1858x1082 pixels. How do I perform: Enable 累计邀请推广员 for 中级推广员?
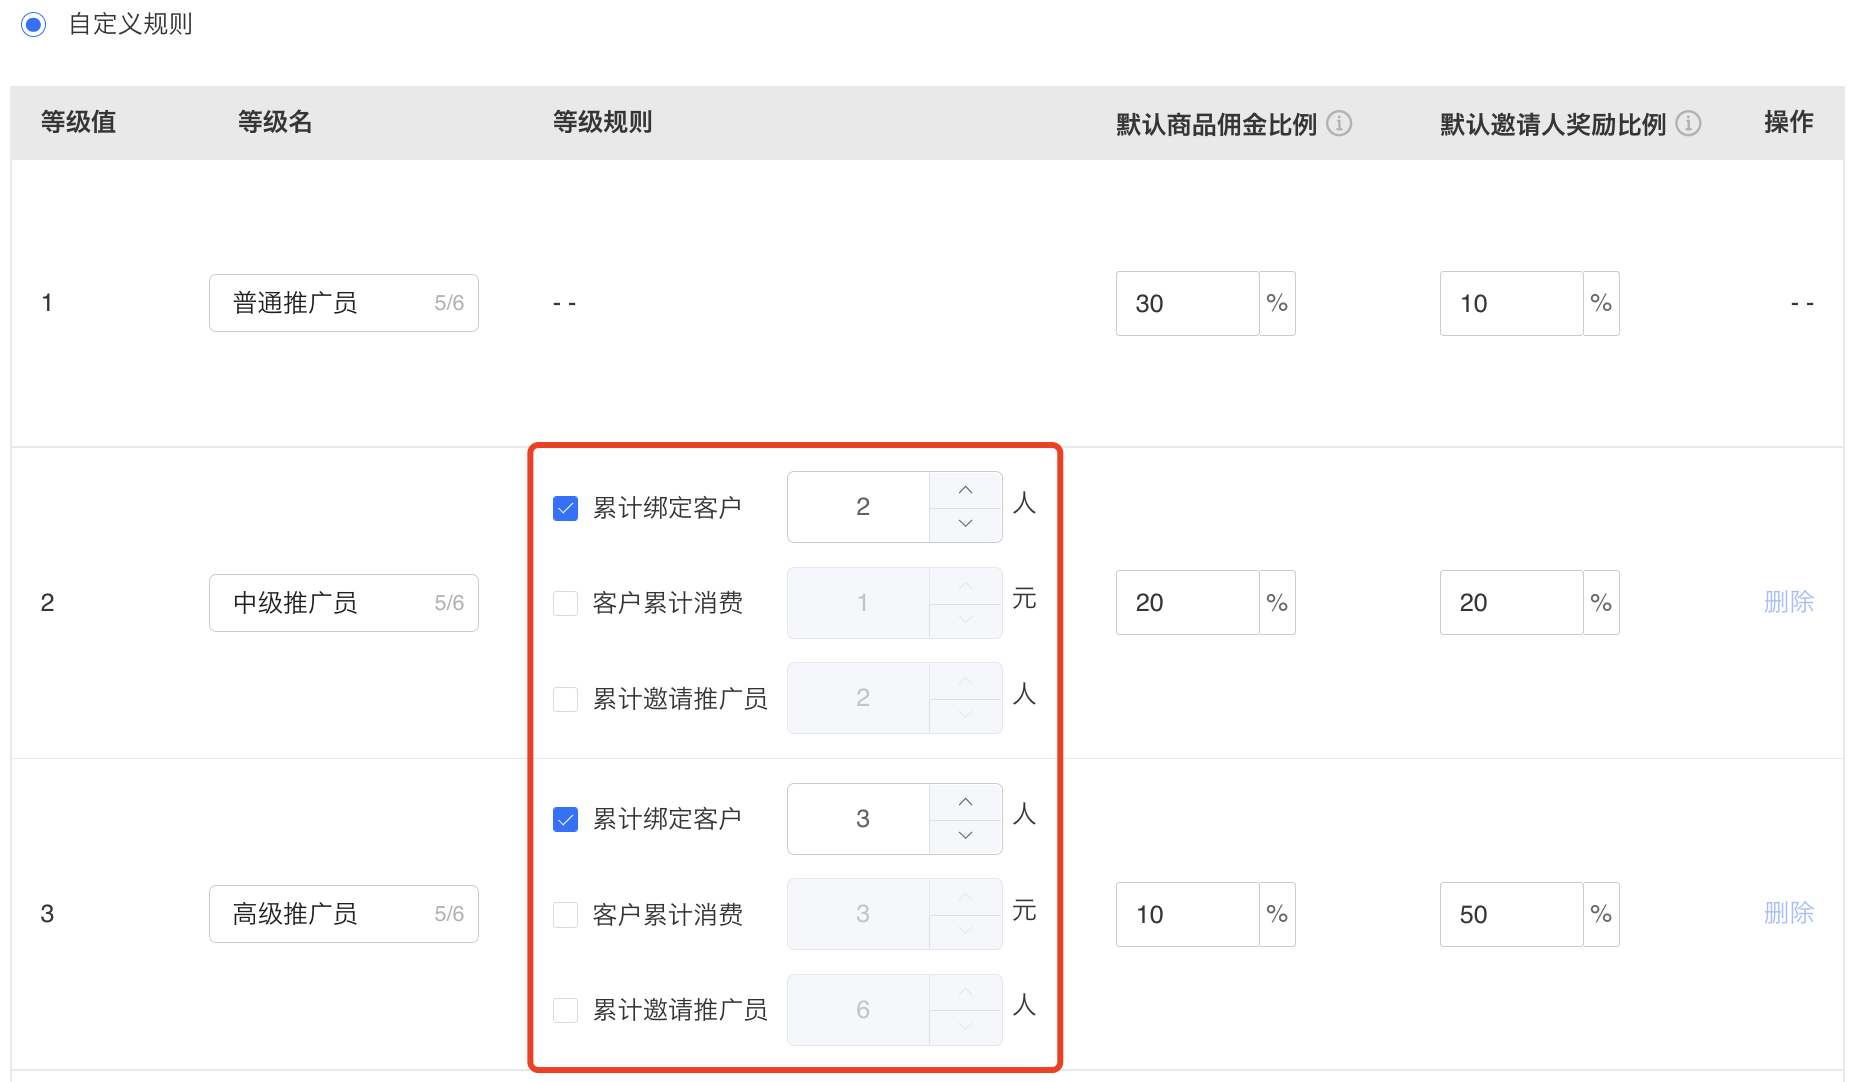coord(565,699)
